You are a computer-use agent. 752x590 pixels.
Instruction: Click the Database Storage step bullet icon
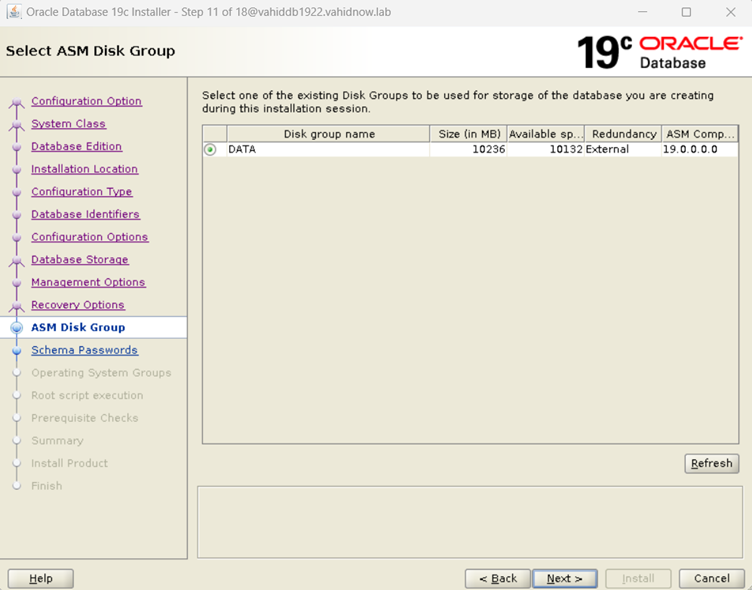16,260
